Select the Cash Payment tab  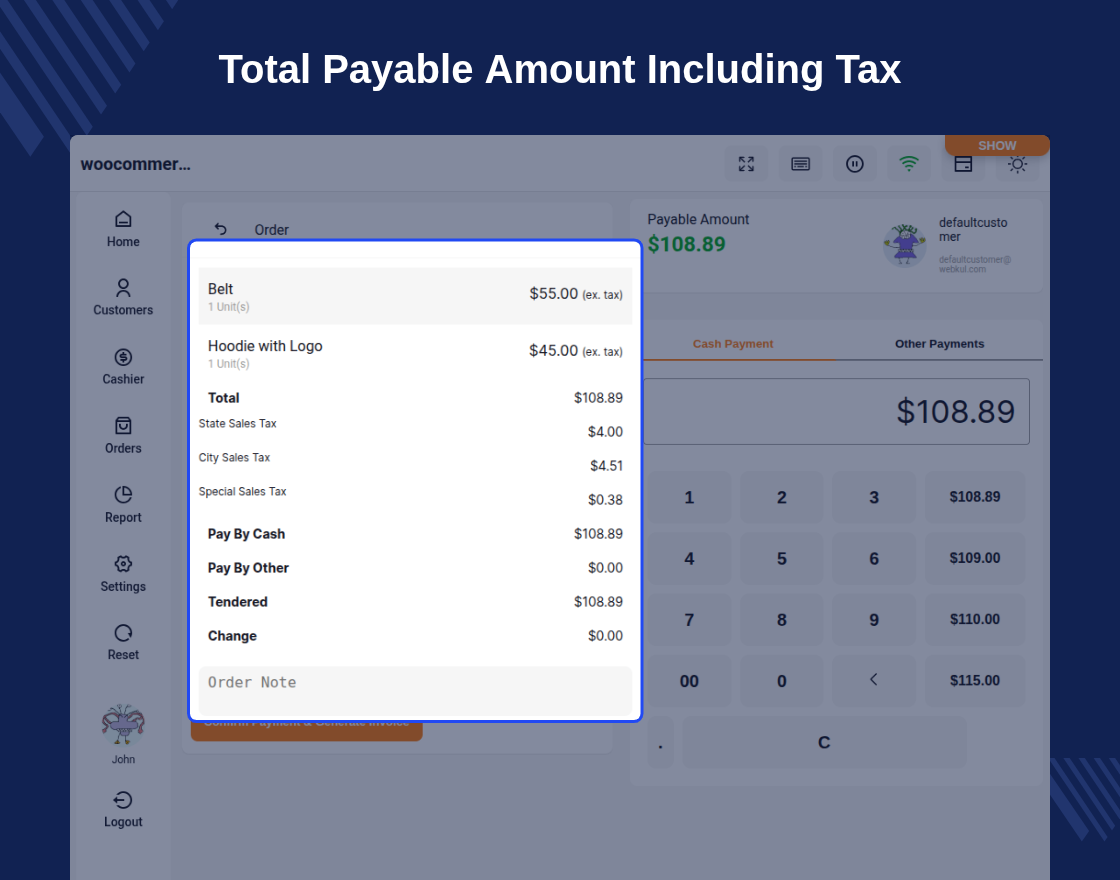(733, 344)
